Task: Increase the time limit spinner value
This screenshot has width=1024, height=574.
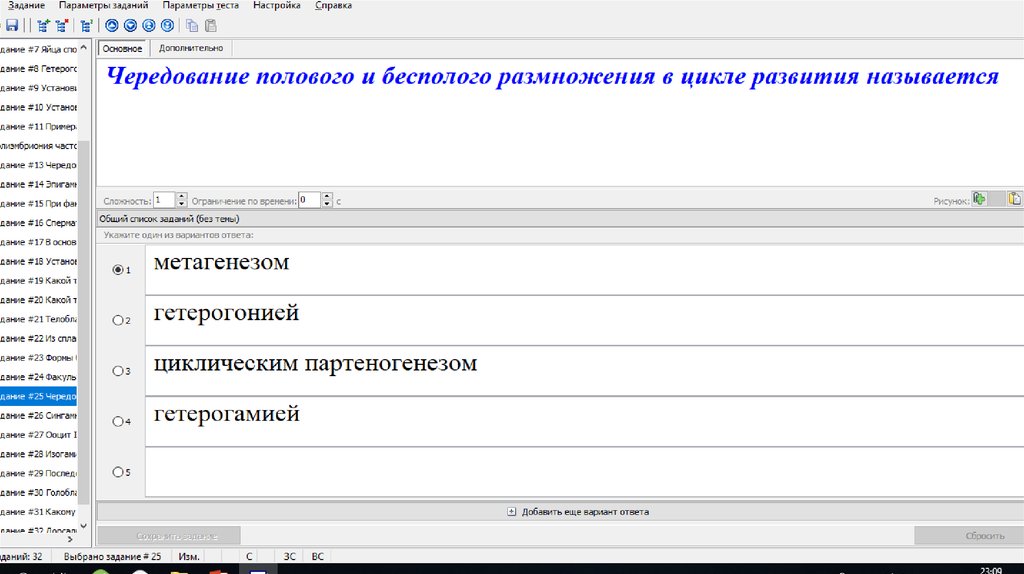Action: click(328, 196)
